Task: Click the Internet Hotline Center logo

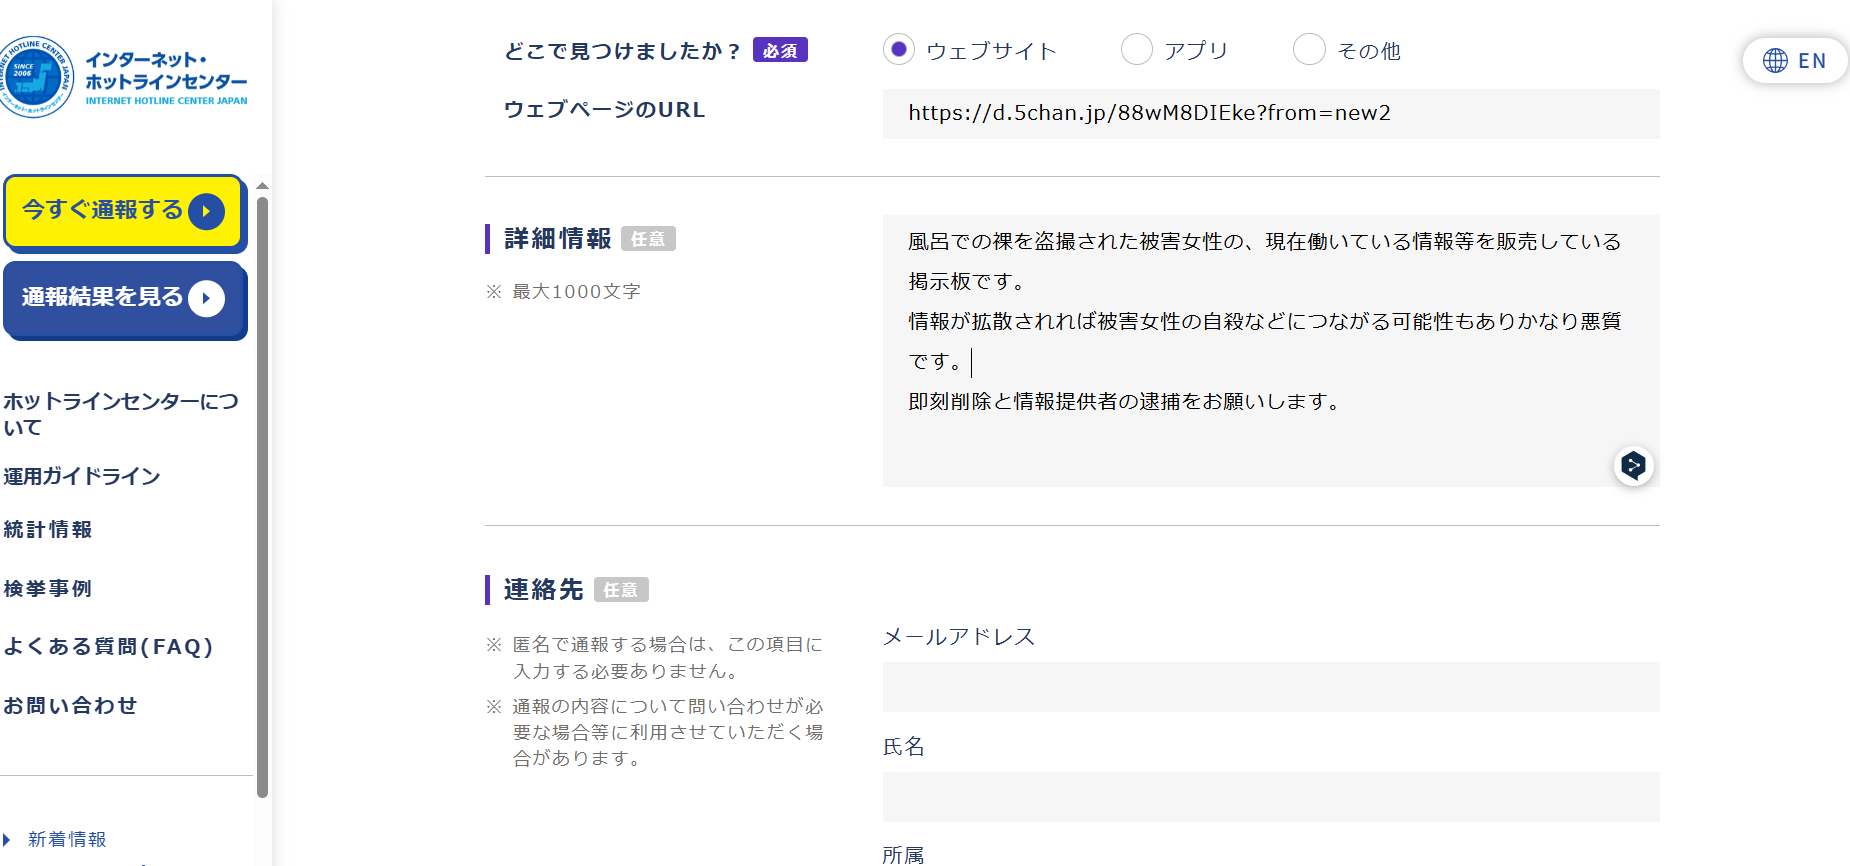Action: (x=124, y=78)
